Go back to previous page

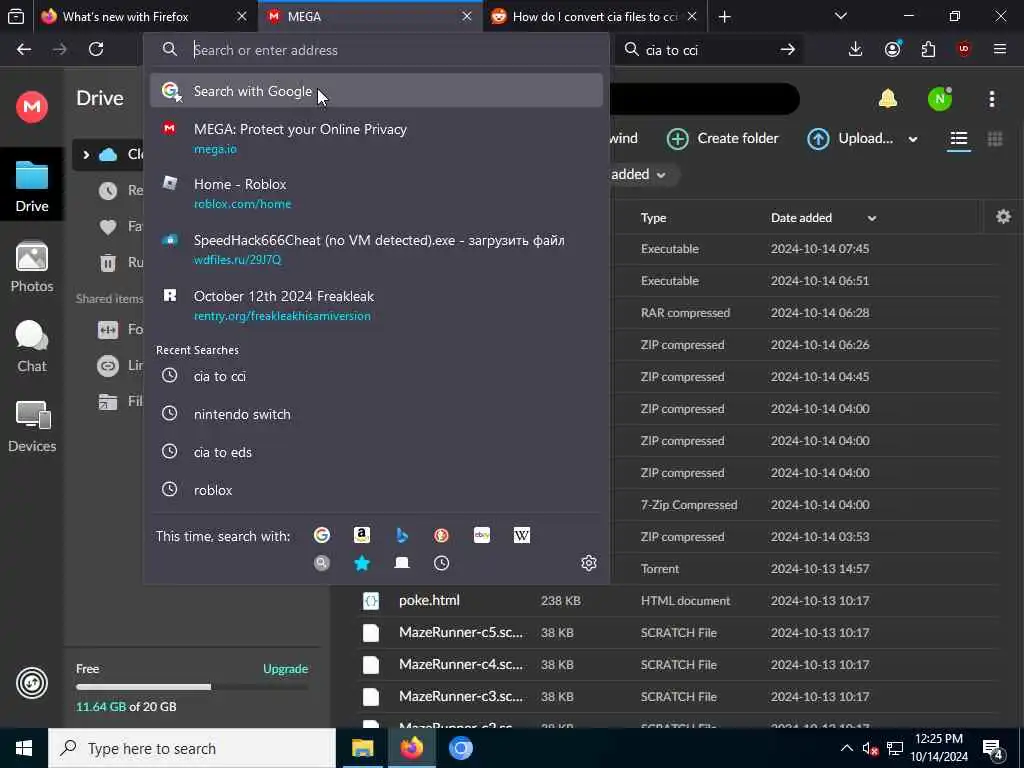(24, 49)
